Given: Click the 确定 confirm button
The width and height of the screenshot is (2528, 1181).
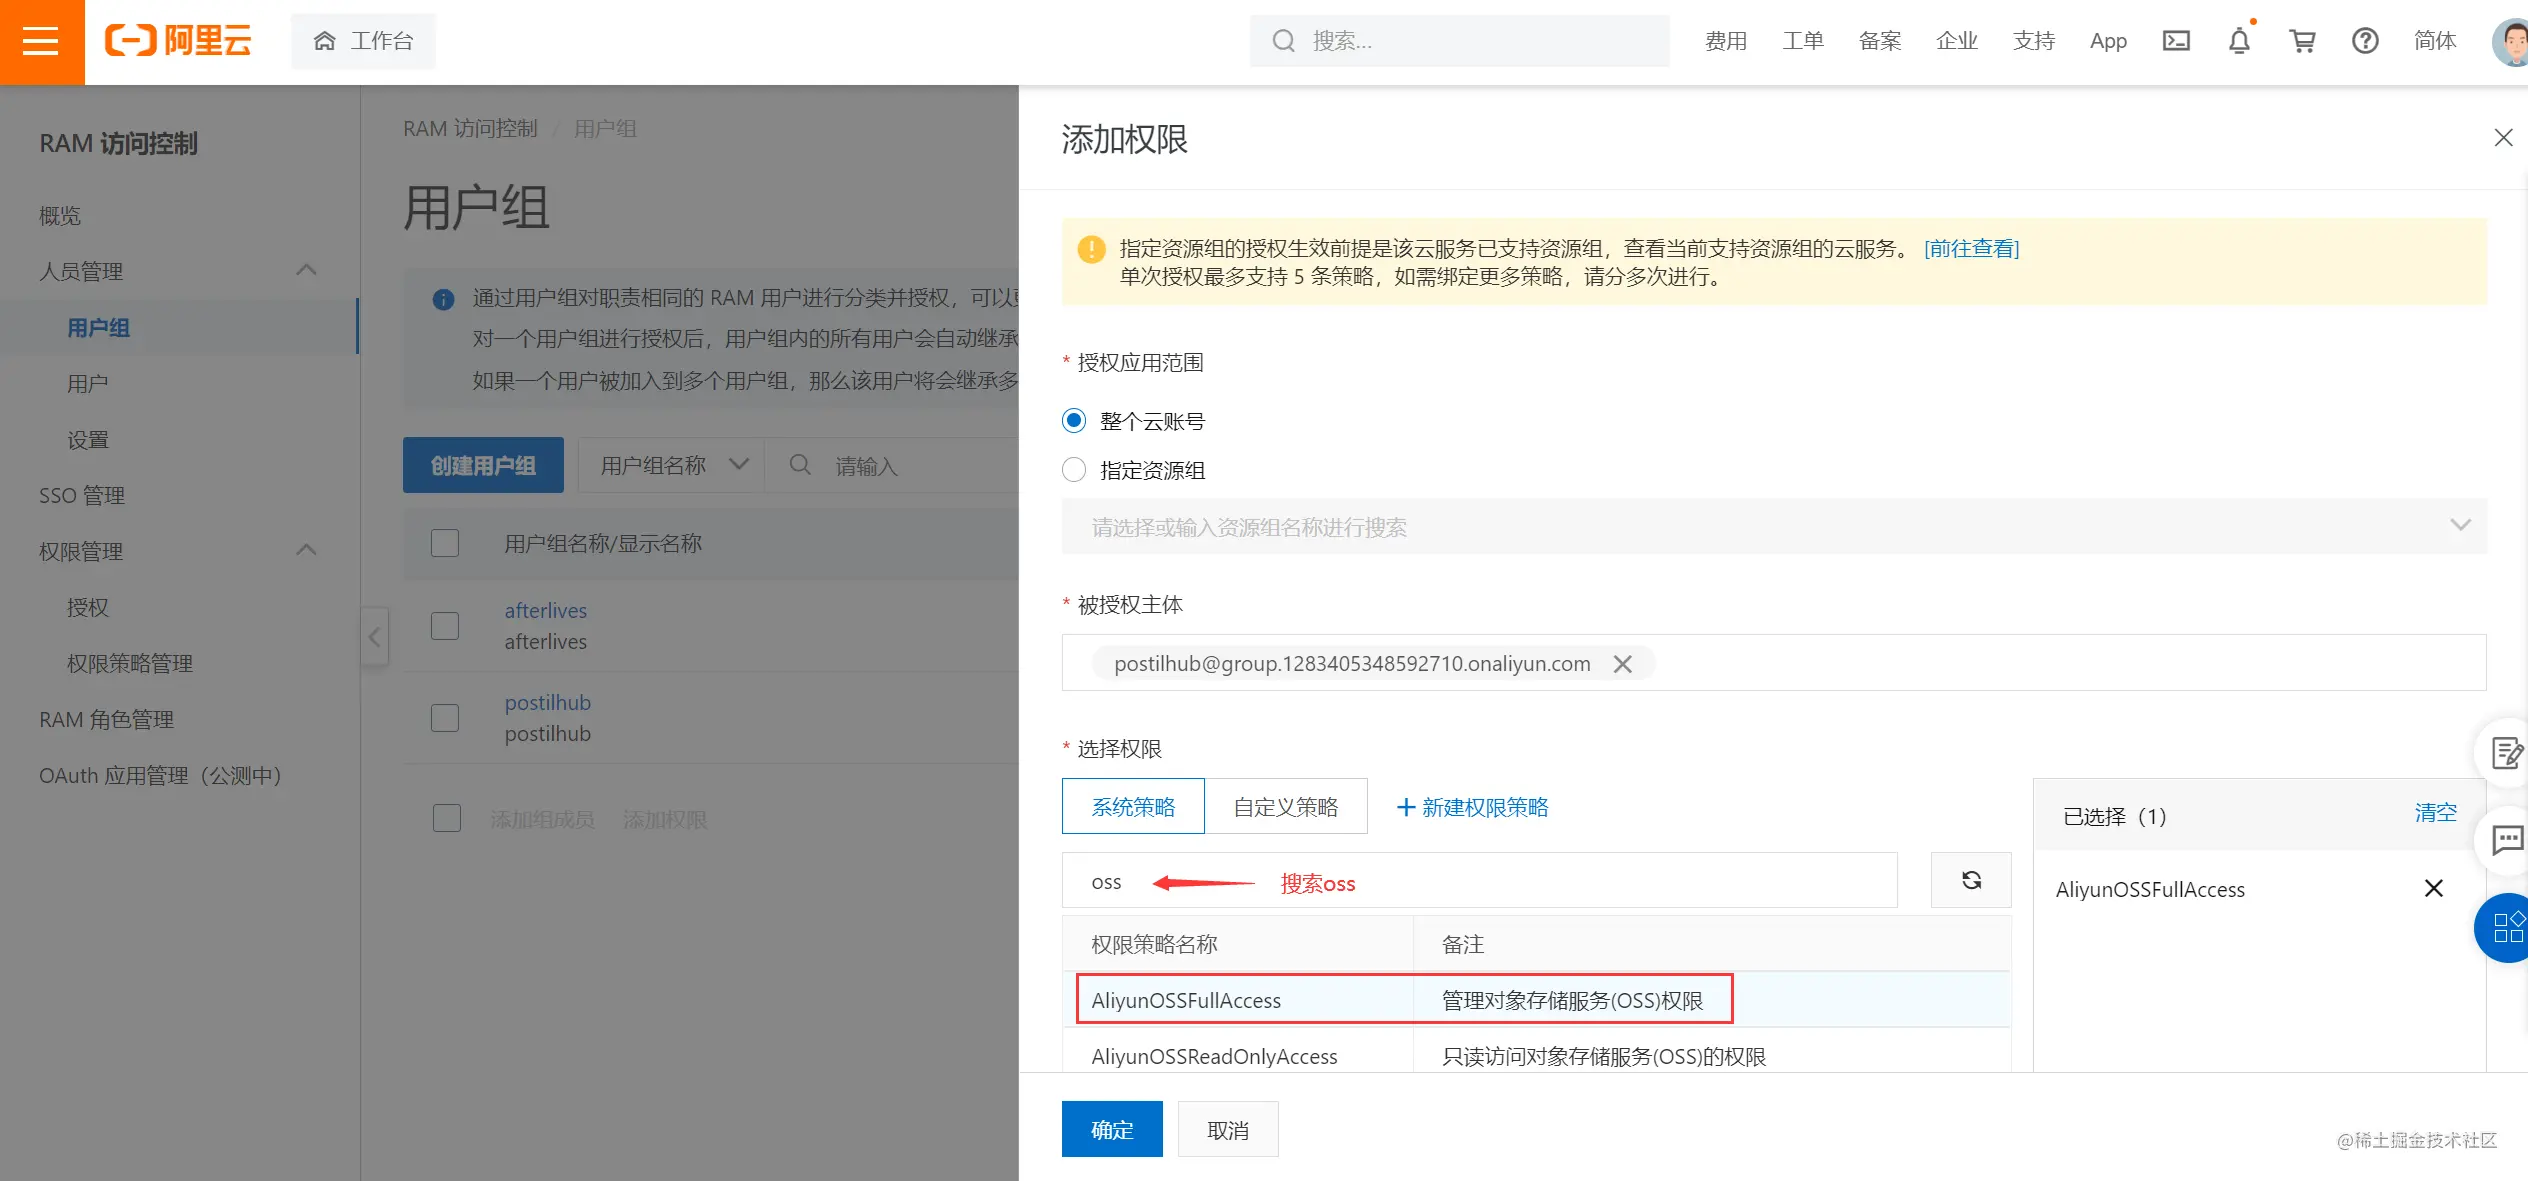Looking at the screenshot, I should pyautogui.click(x=1112, y=1129).
